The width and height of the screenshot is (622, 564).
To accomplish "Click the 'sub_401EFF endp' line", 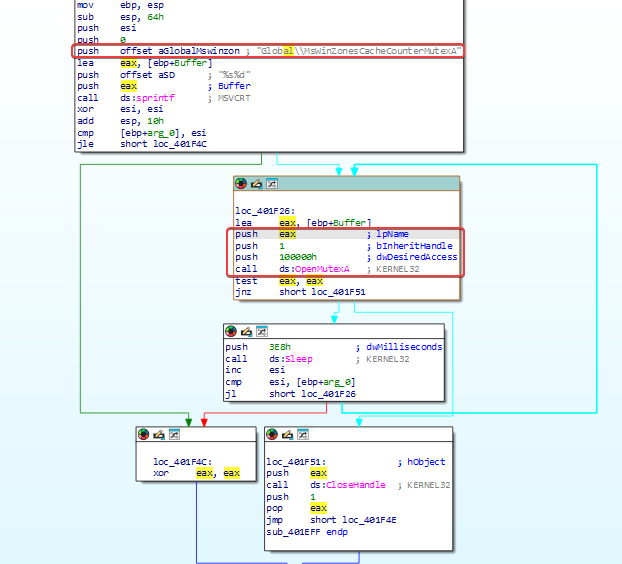I will (307, 531).
